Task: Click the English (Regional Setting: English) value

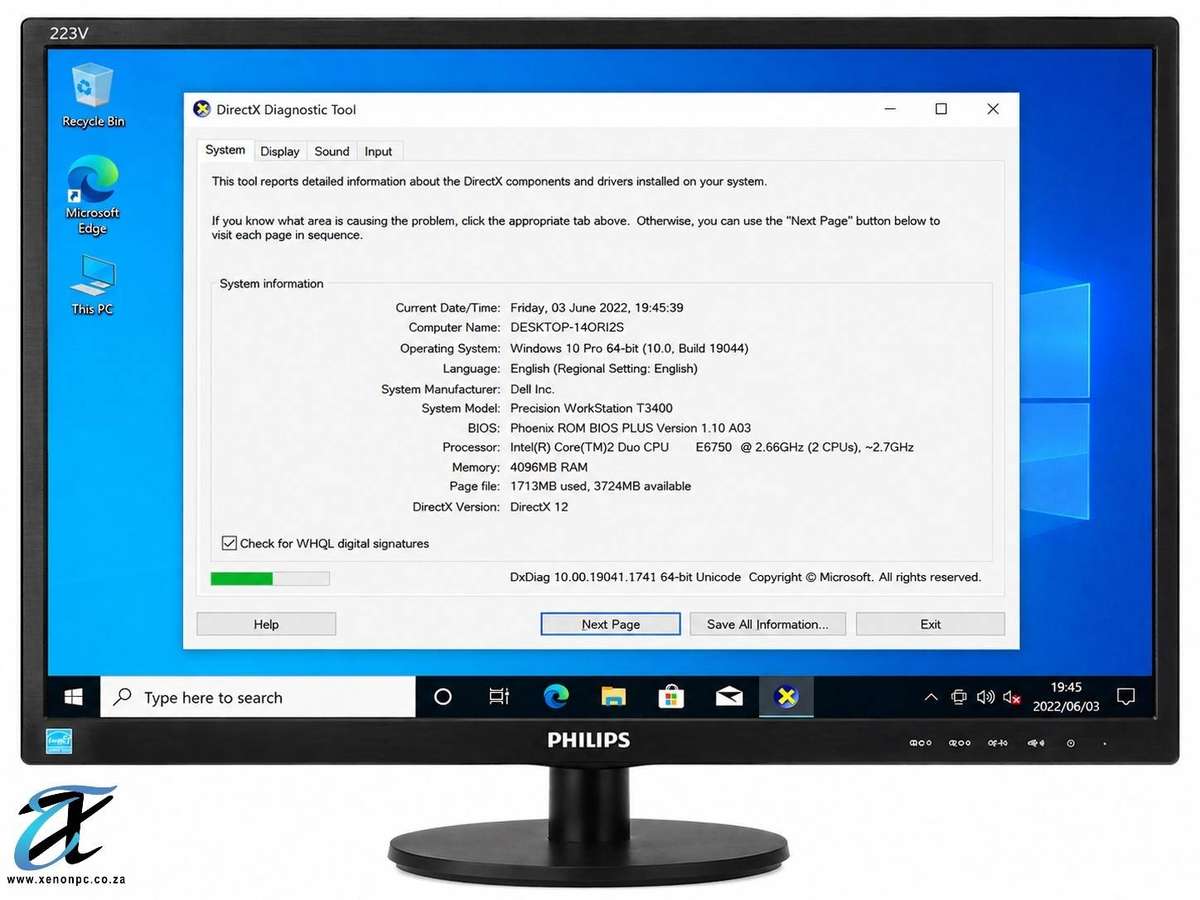Action: 604,368
